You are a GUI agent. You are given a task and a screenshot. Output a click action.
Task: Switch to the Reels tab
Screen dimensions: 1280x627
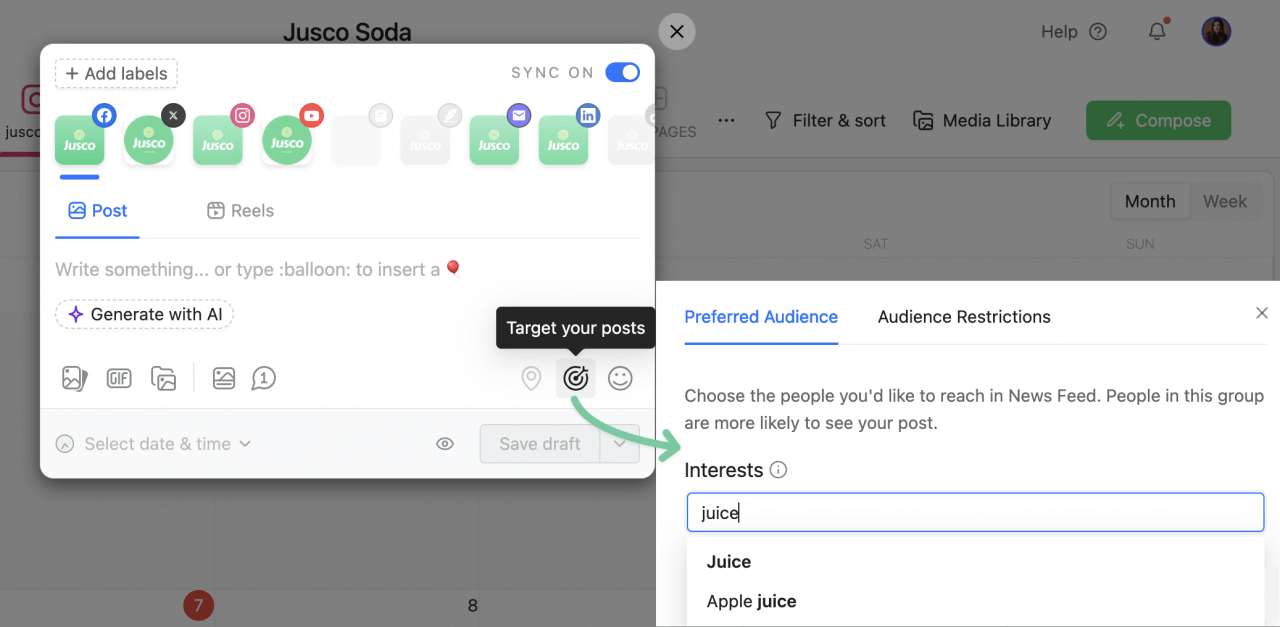click(x=240, y=210)
